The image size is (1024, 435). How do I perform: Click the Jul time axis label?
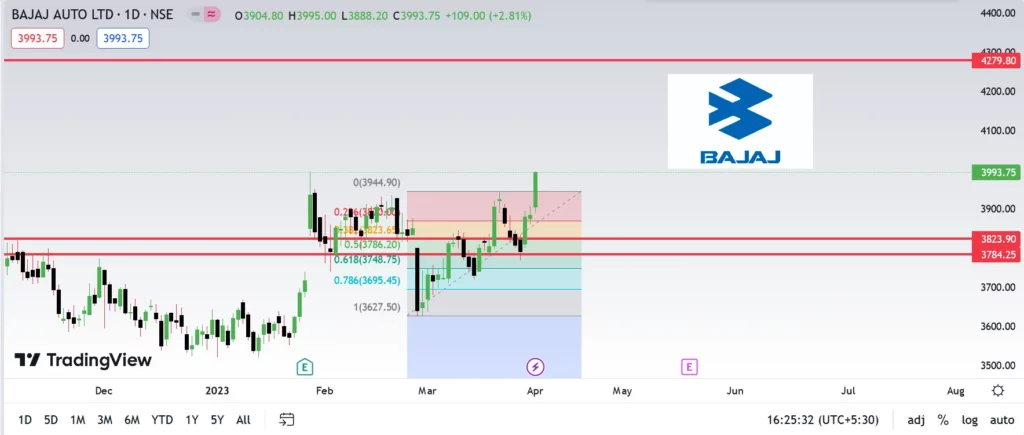(x=848, y=391)
